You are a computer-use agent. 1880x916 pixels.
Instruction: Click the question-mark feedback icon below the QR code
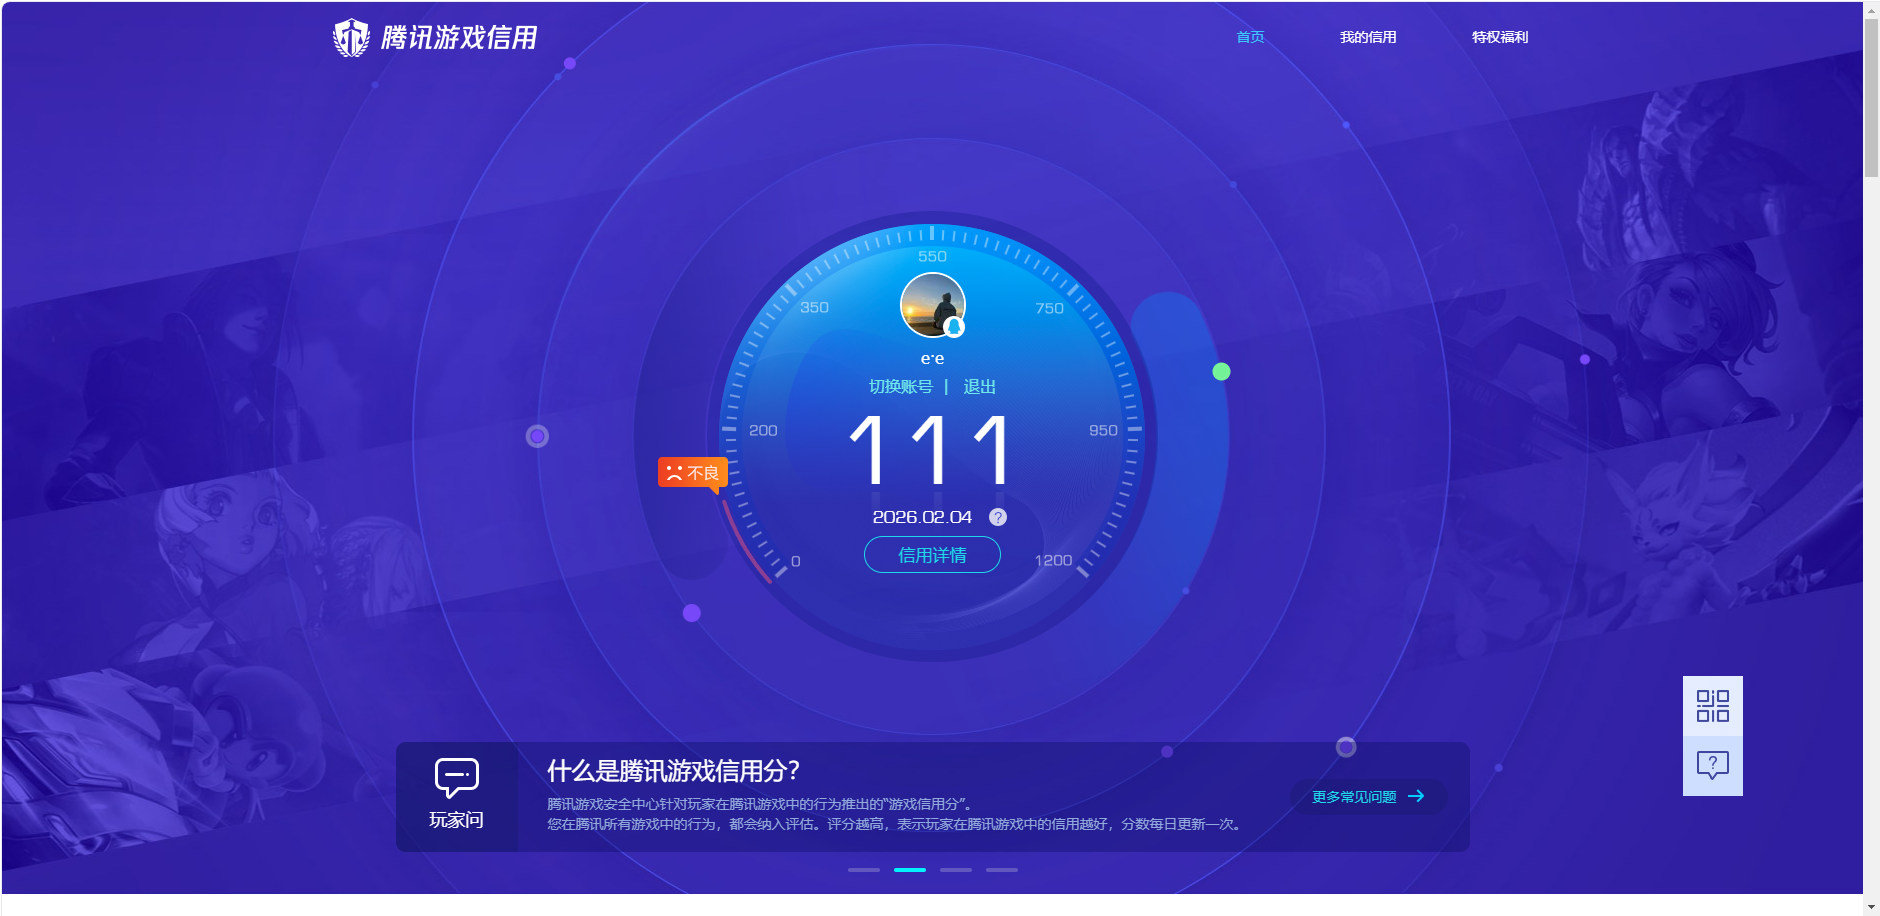[x=1712, y=765]
